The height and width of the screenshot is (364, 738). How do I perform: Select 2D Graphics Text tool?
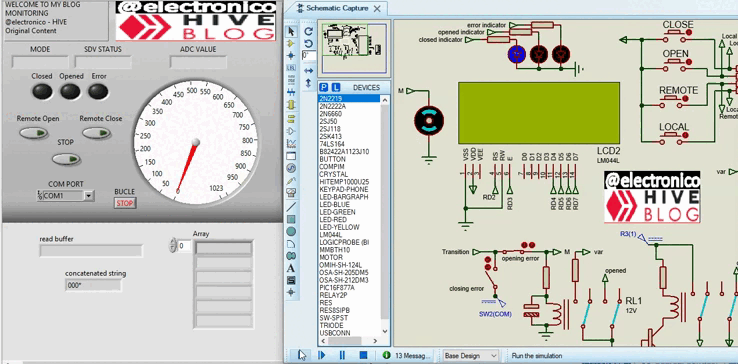pos(291,268)
